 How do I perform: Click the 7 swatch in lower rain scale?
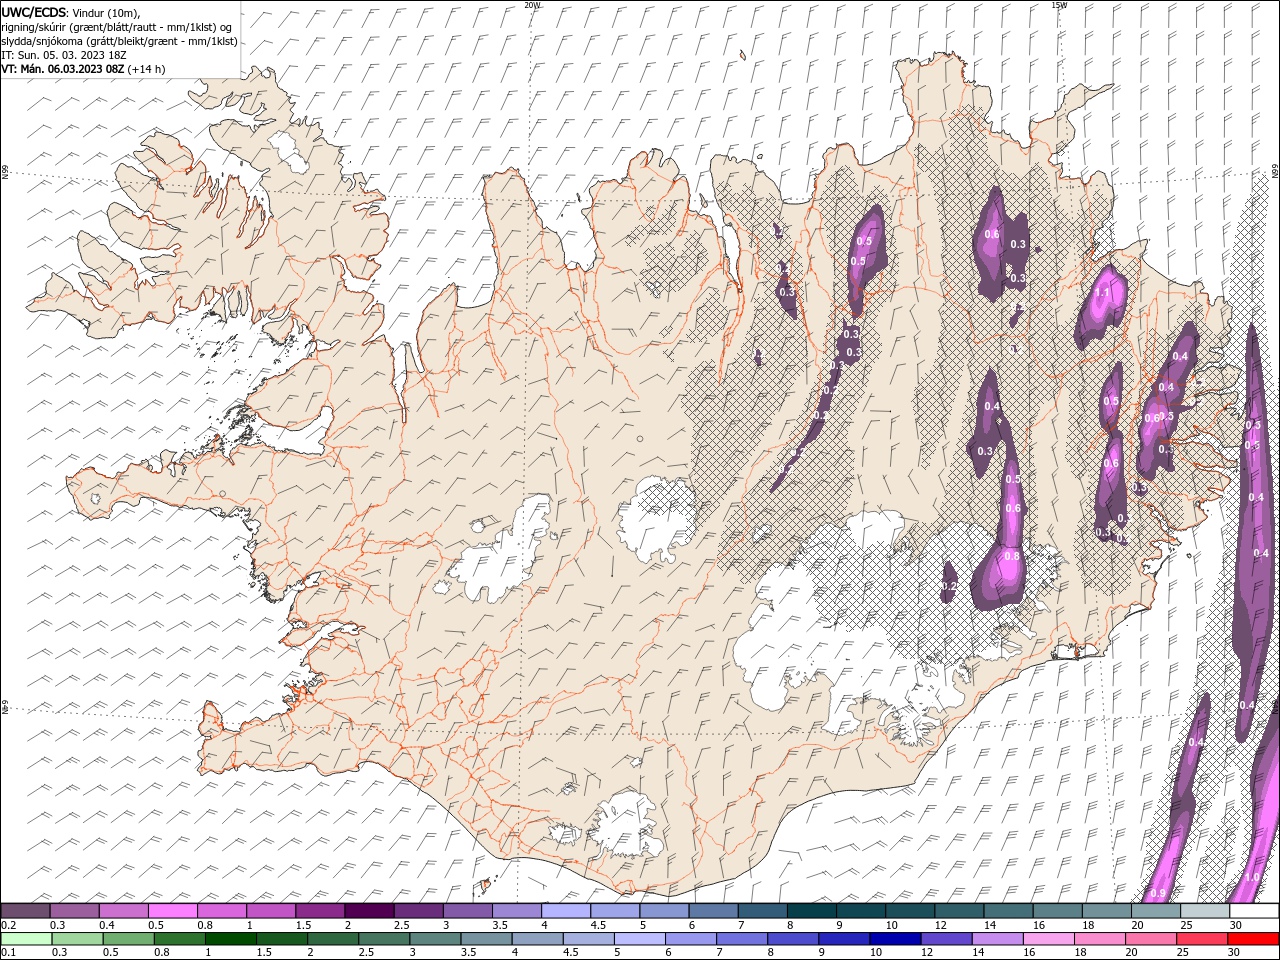(x=741, y=939)
